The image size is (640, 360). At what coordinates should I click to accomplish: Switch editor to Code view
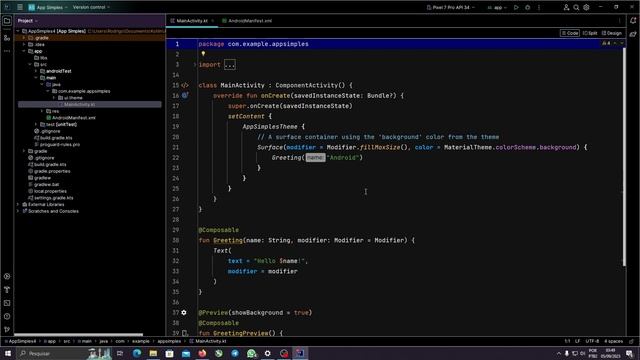(x=570, y=33)
